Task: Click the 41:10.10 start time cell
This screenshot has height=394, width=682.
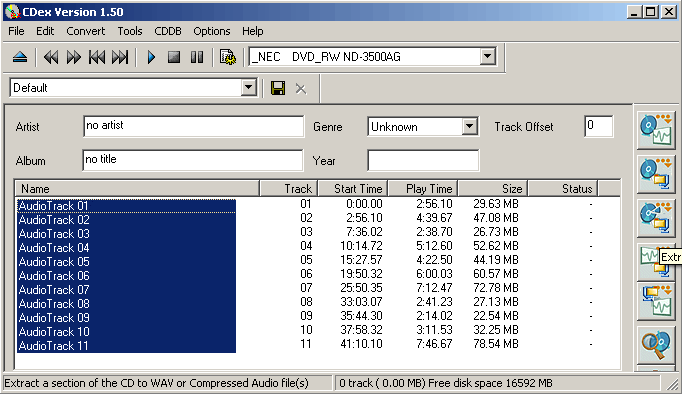Action: 361,344
